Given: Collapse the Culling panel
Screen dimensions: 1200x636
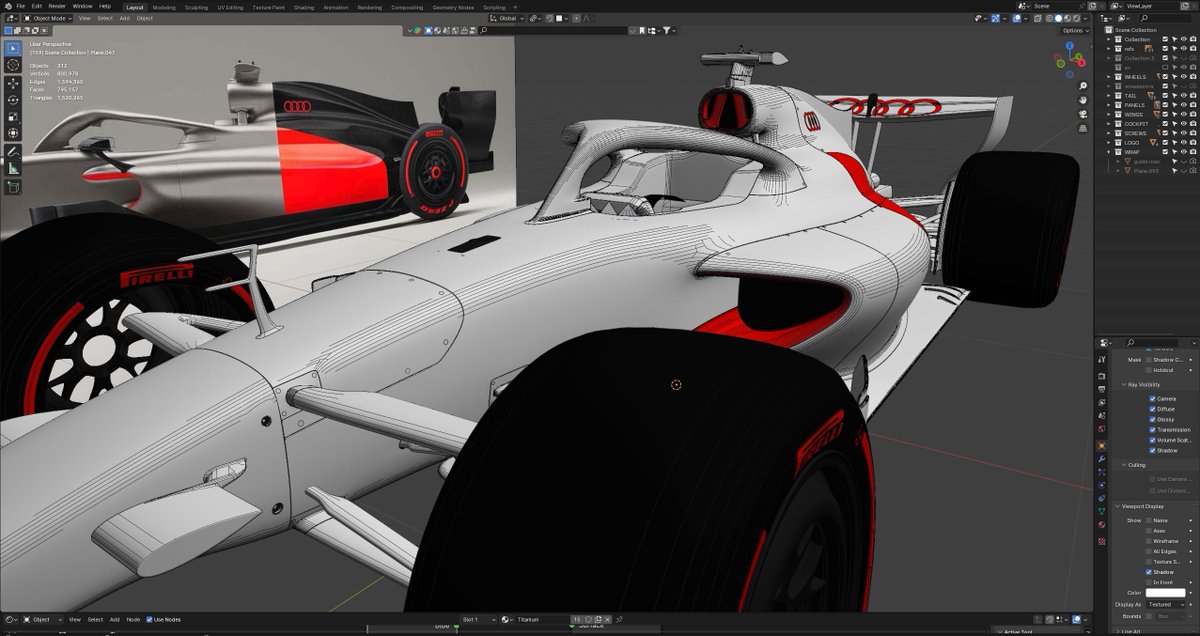Looking at the screenshot, I should pyautogui.click(x=1124, y=465).
